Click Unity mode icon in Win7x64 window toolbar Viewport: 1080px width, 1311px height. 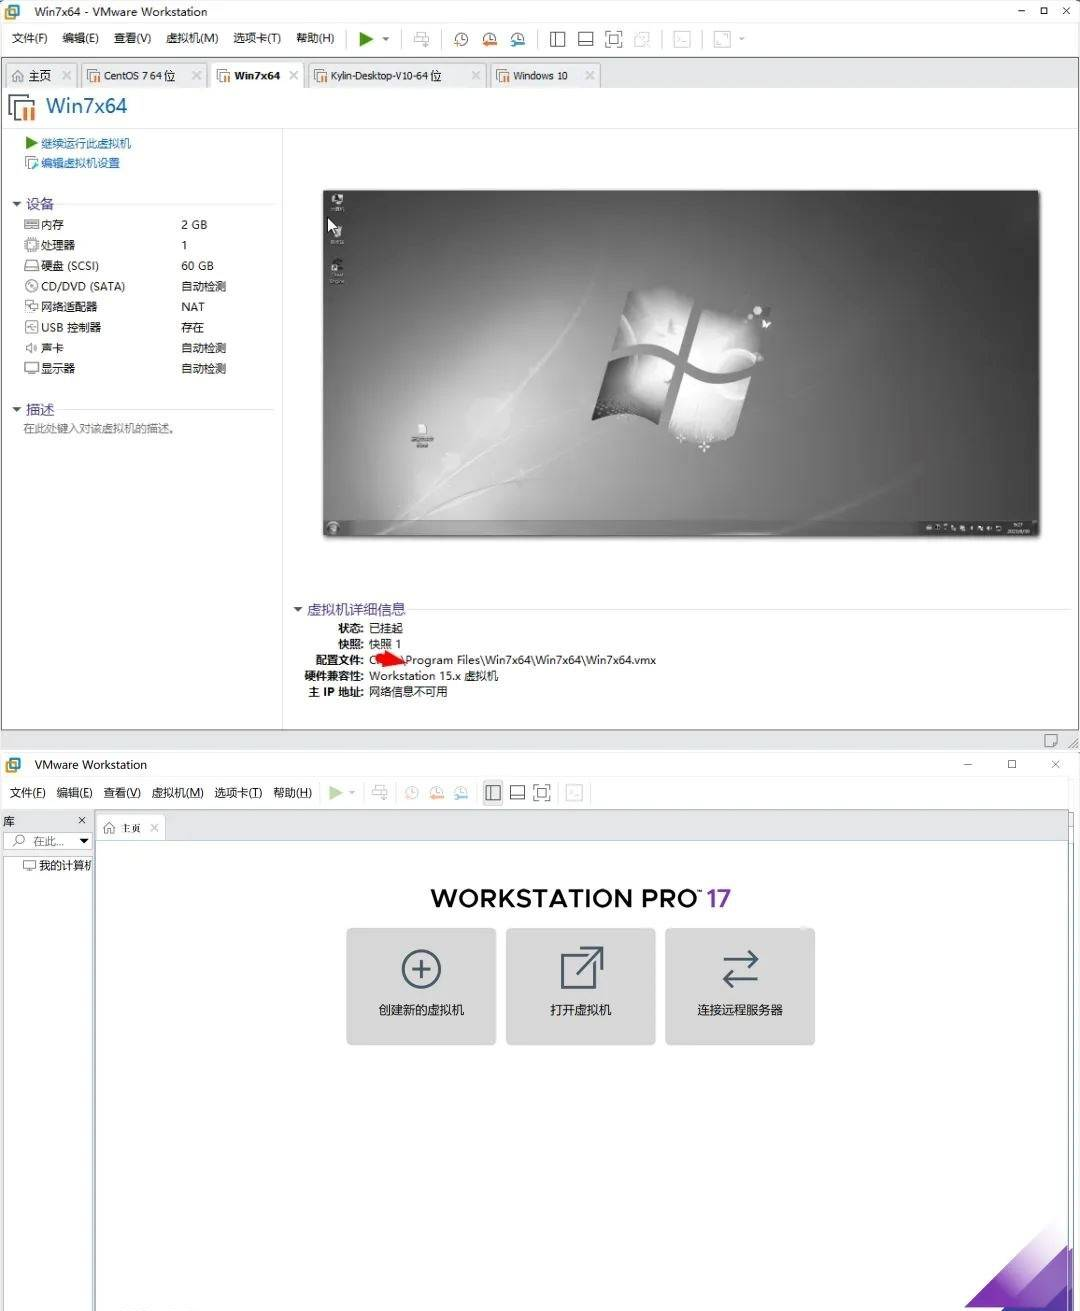642,39
